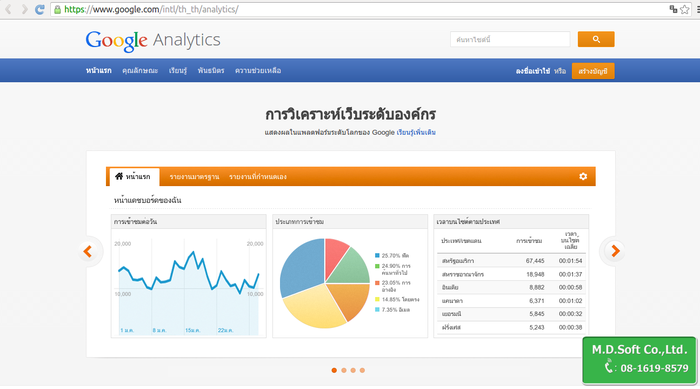Click the gear settings icon in orange bar
This screenshot has width=700, height=389.
pos(583,176)
